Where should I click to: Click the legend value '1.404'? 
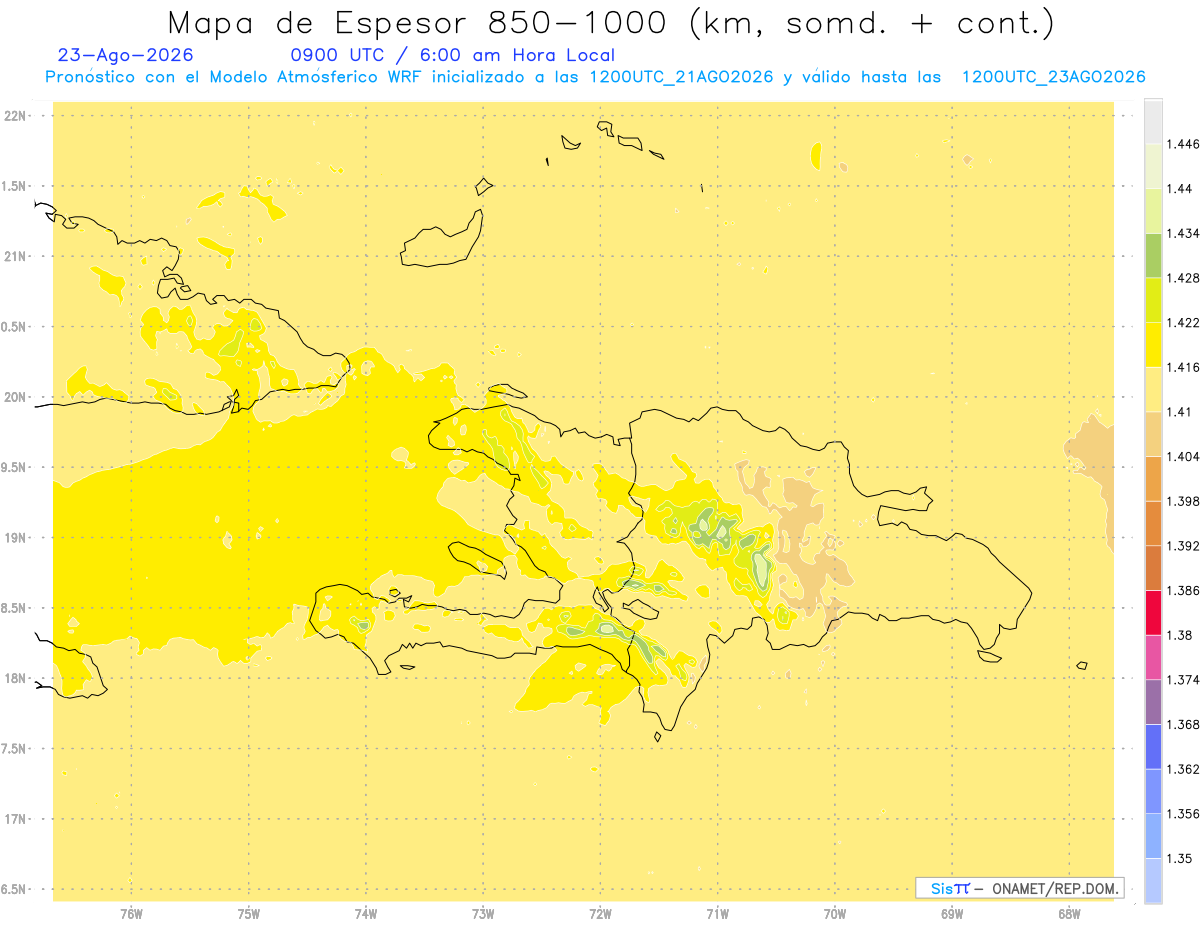tap(1183, 457)
